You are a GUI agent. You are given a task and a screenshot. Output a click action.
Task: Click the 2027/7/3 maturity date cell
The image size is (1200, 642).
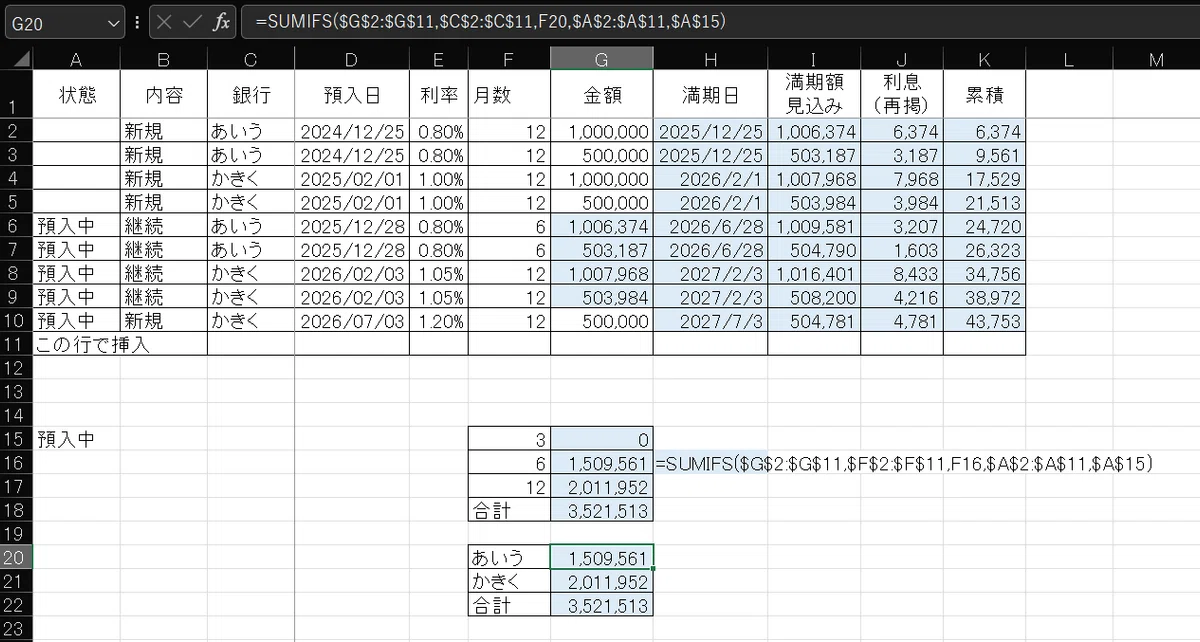point(710,321)
